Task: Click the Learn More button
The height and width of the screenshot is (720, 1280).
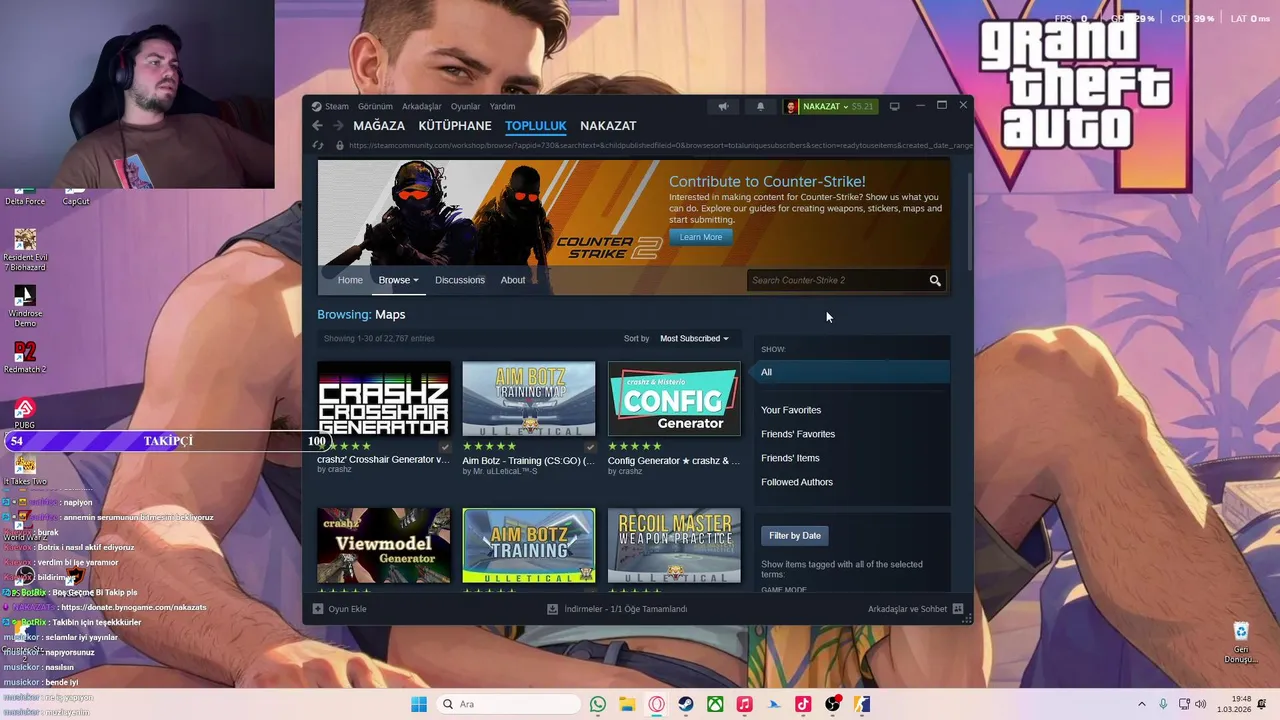Action: (x=701, y=237)
